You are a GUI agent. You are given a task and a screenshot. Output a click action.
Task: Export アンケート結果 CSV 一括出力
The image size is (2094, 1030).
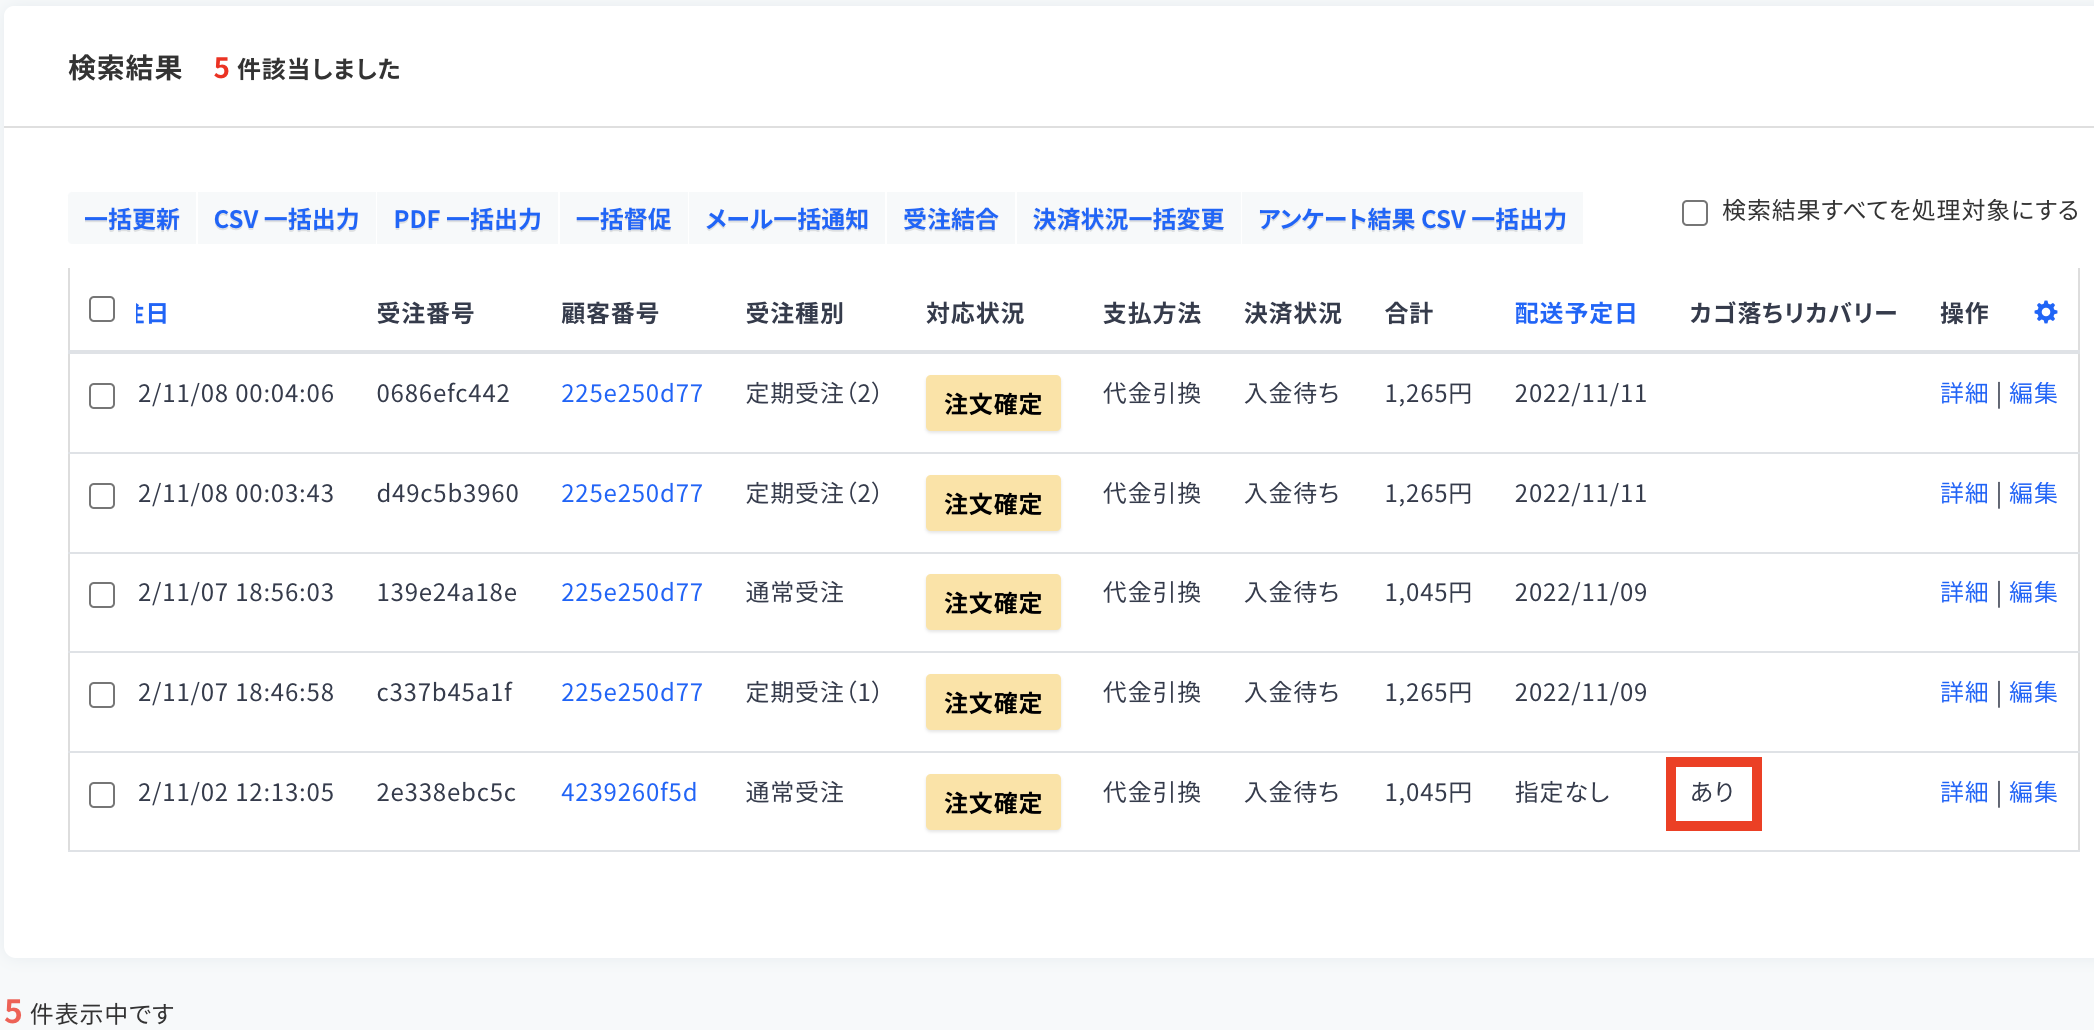(1412, 219)
